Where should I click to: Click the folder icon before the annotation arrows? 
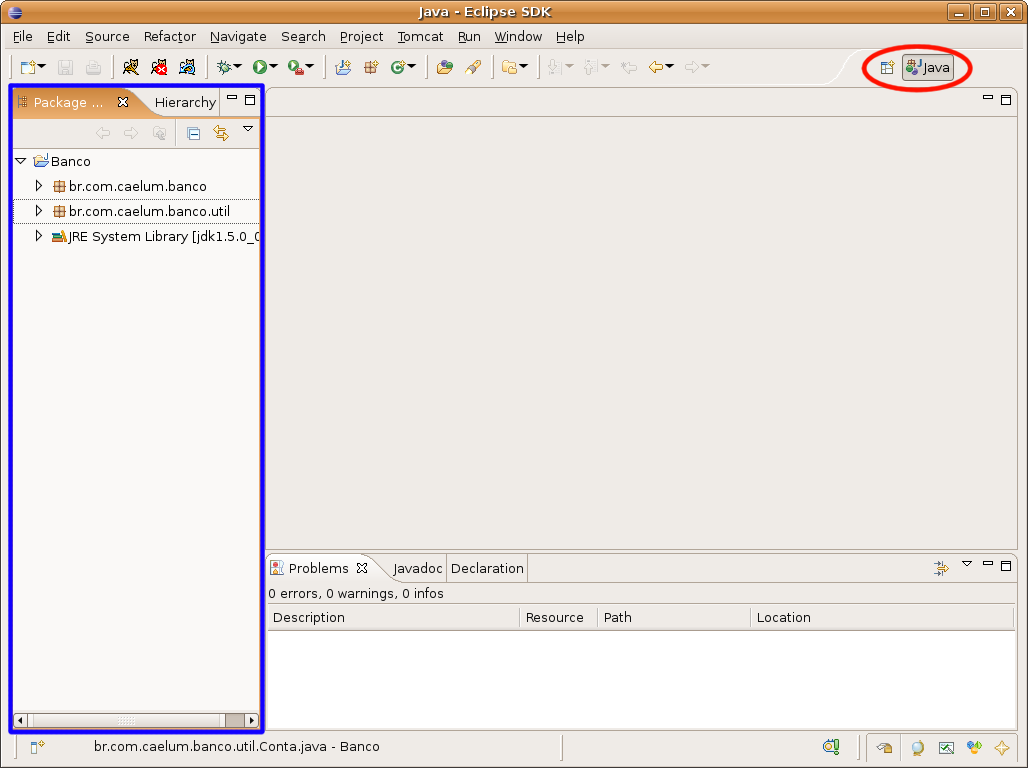click(509, 67)
